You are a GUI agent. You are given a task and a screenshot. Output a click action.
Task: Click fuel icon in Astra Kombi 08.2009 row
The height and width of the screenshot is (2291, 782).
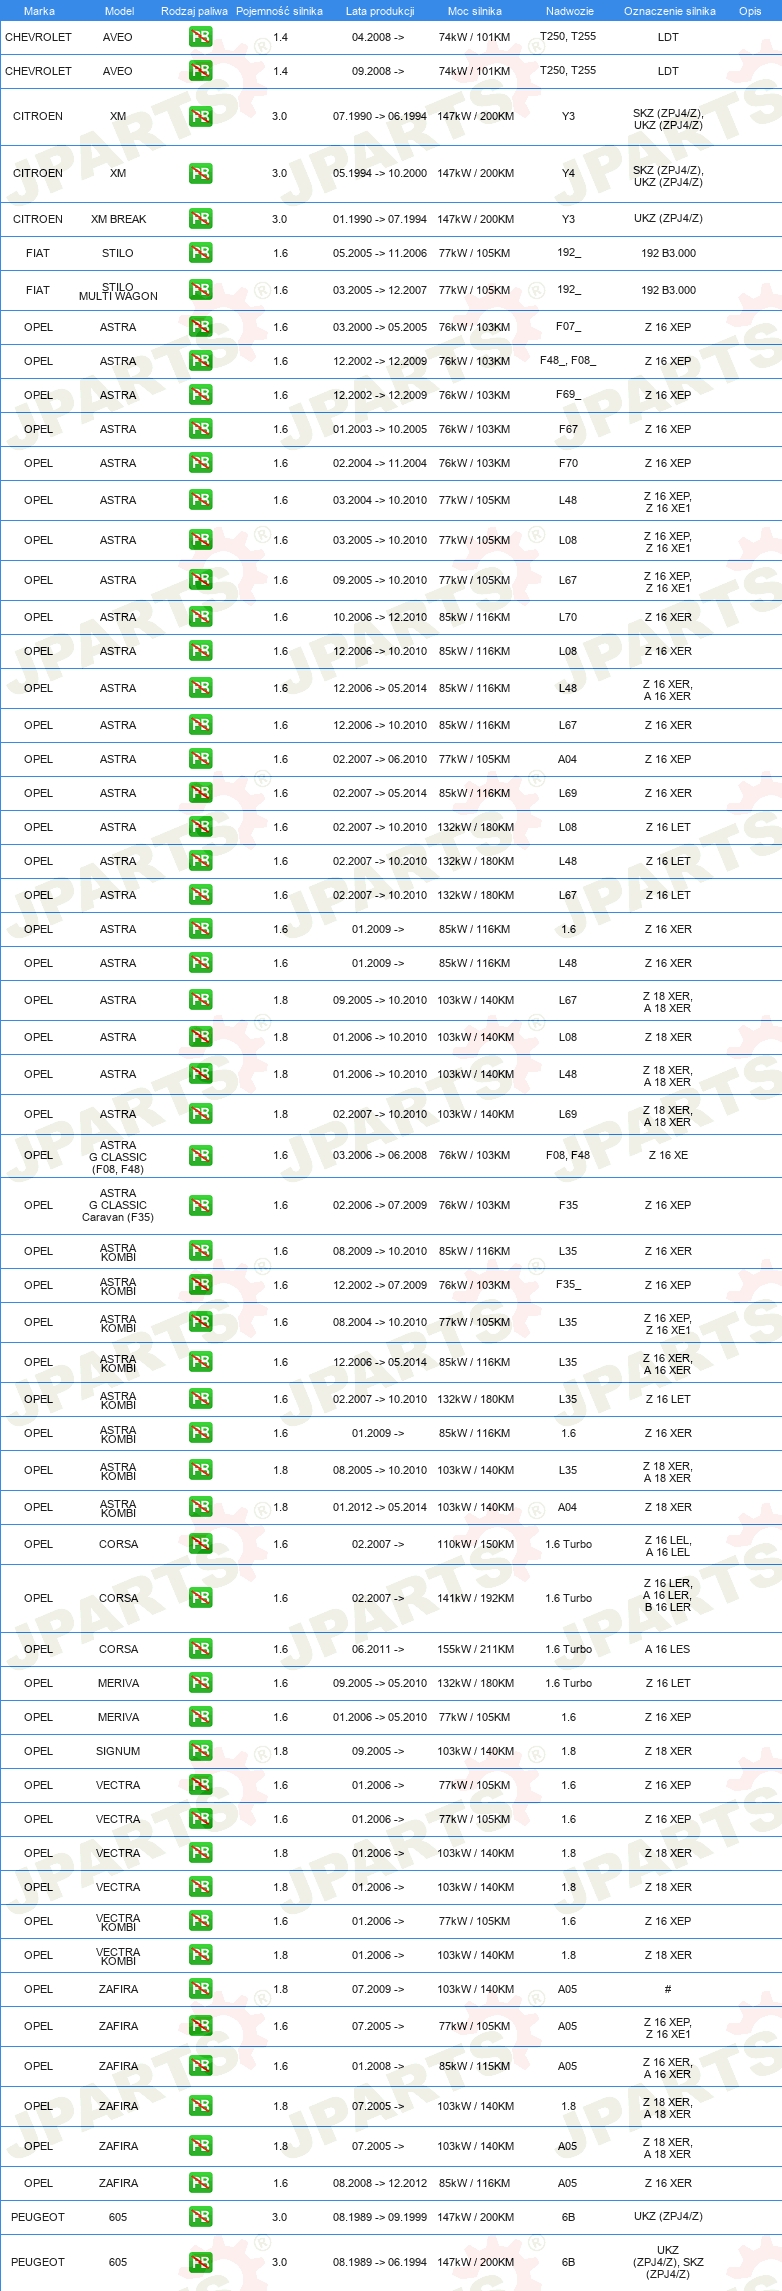click(200, 1252)
